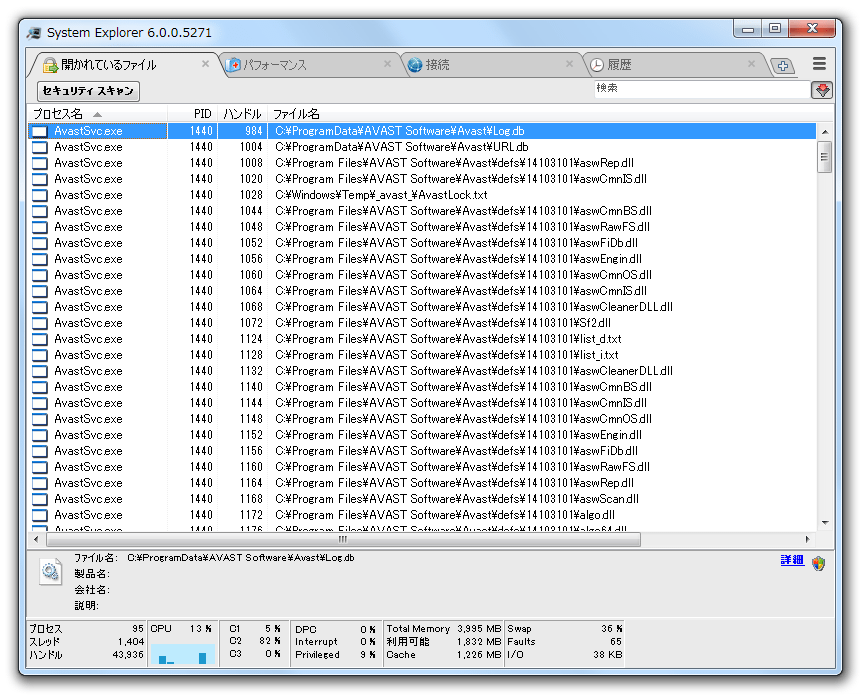Click the process icon in handle 1004 row
This screenshot has height=697, width=863.
[40, 147]
